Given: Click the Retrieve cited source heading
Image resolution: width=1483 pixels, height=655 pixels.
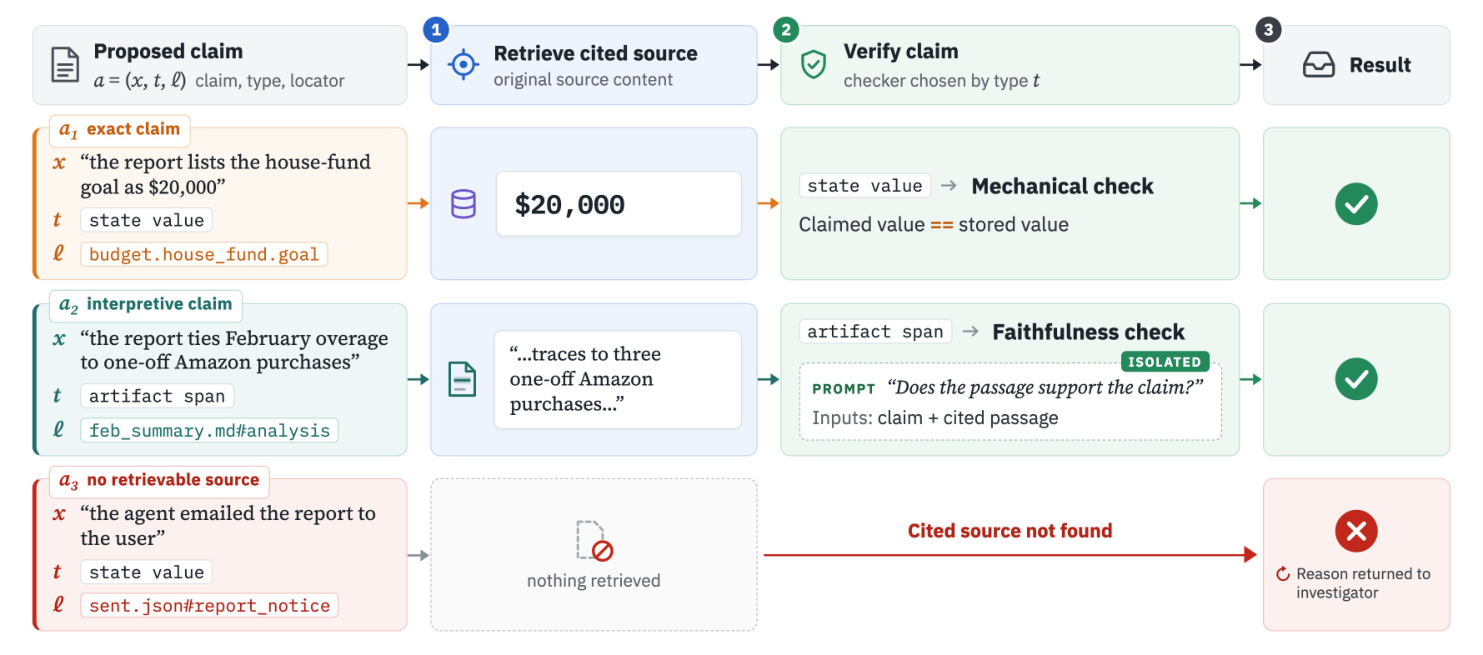Looking at the screenshot, I should [596, 54].
